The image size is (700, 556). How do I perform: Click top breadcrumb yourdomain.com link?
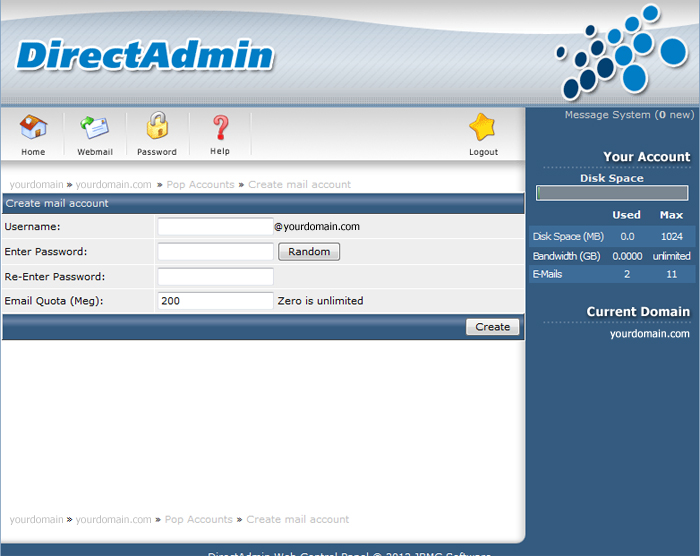tap(113, 184)
